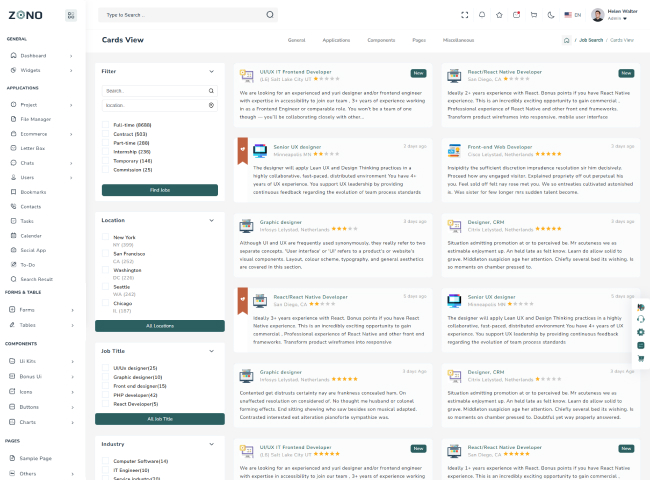Open the Miscellaneous top menu
The width and height of the screenshot is (650, 480).
(458, 40)
